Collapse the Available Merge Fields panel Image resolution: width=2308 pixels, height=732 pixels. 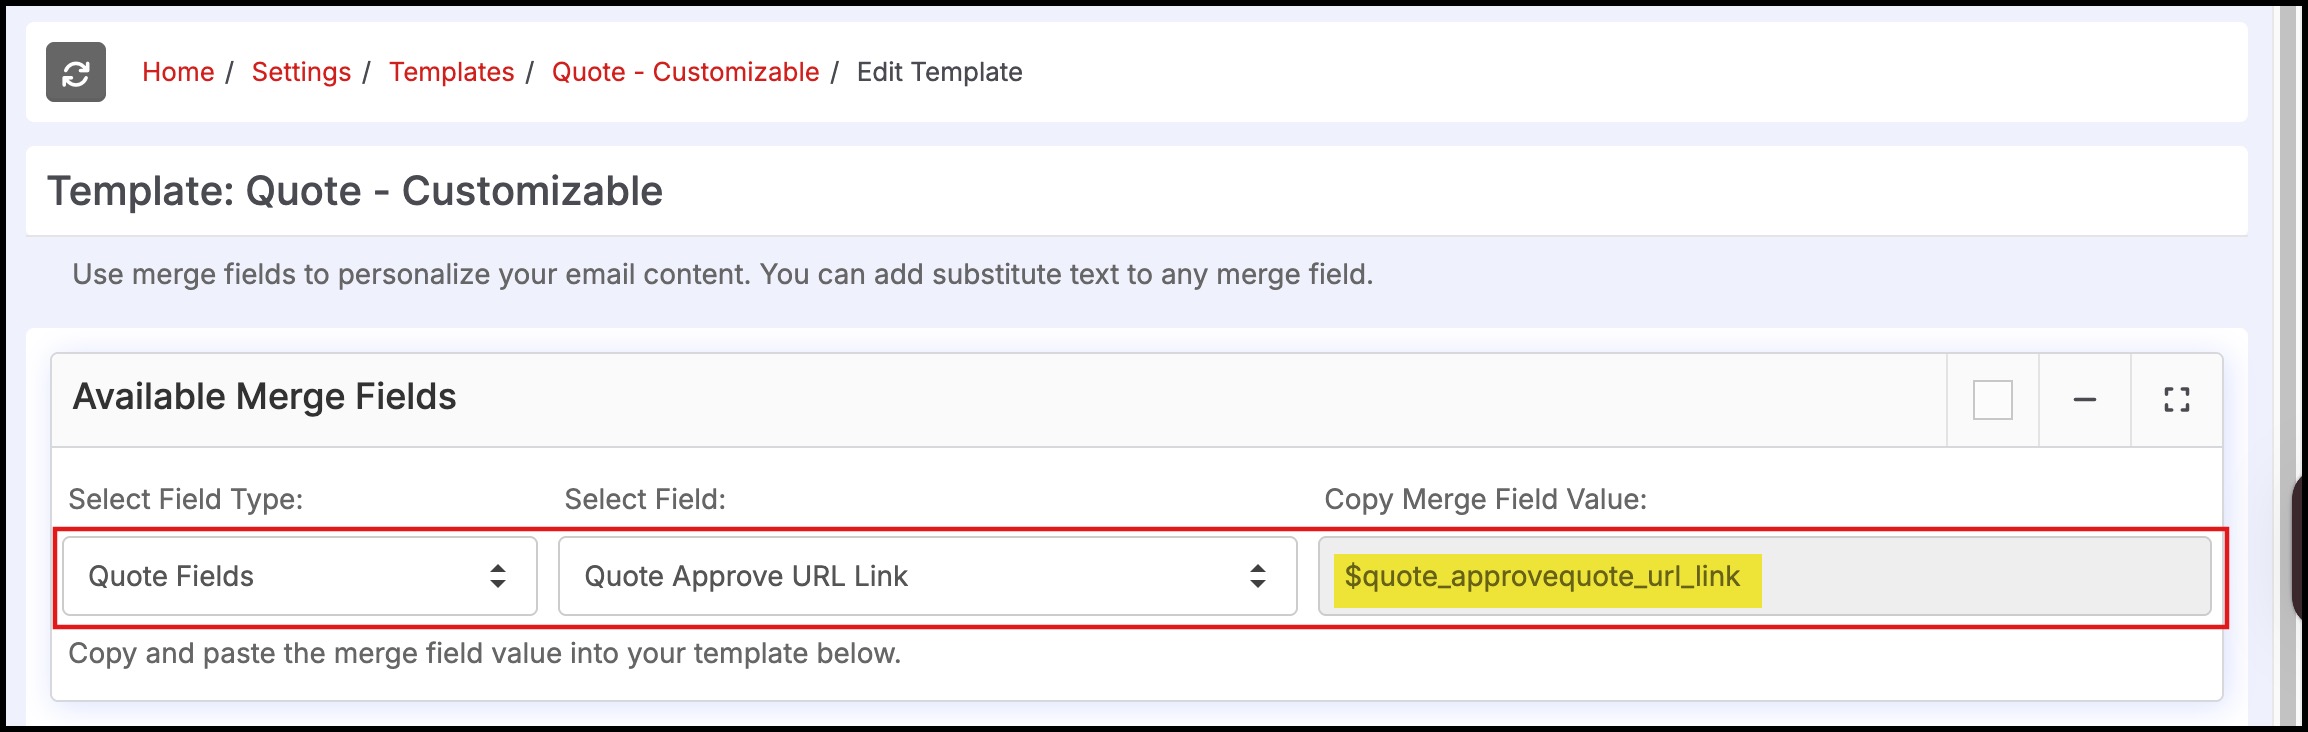point(2085,400)
